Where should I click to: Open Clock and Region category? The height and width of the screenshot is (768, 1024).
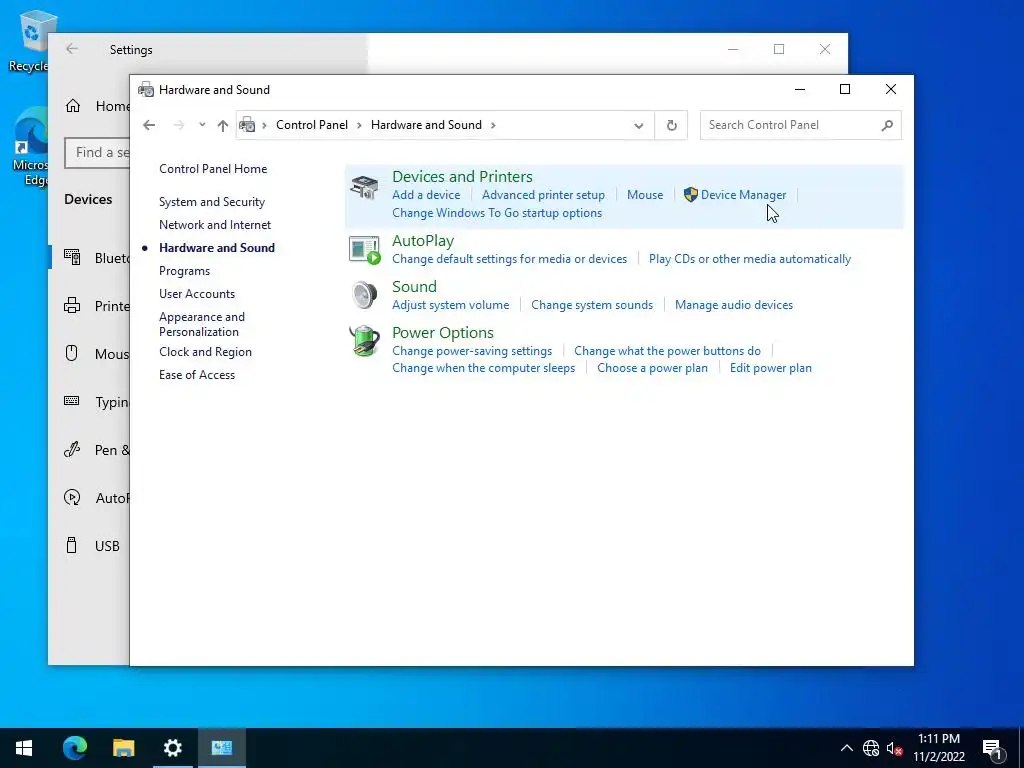[x=205, y=351]
